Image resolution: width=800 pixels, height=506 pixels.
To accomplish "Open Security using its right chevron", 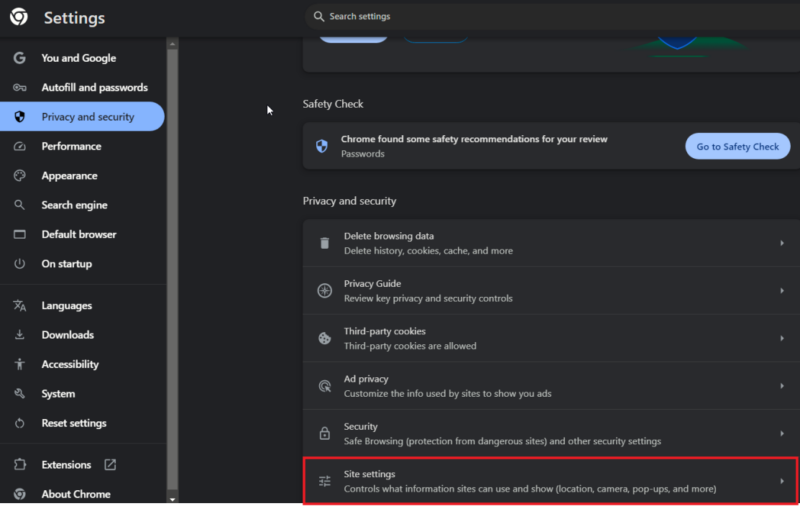I will pyautogui.click(x=782, y=434).
